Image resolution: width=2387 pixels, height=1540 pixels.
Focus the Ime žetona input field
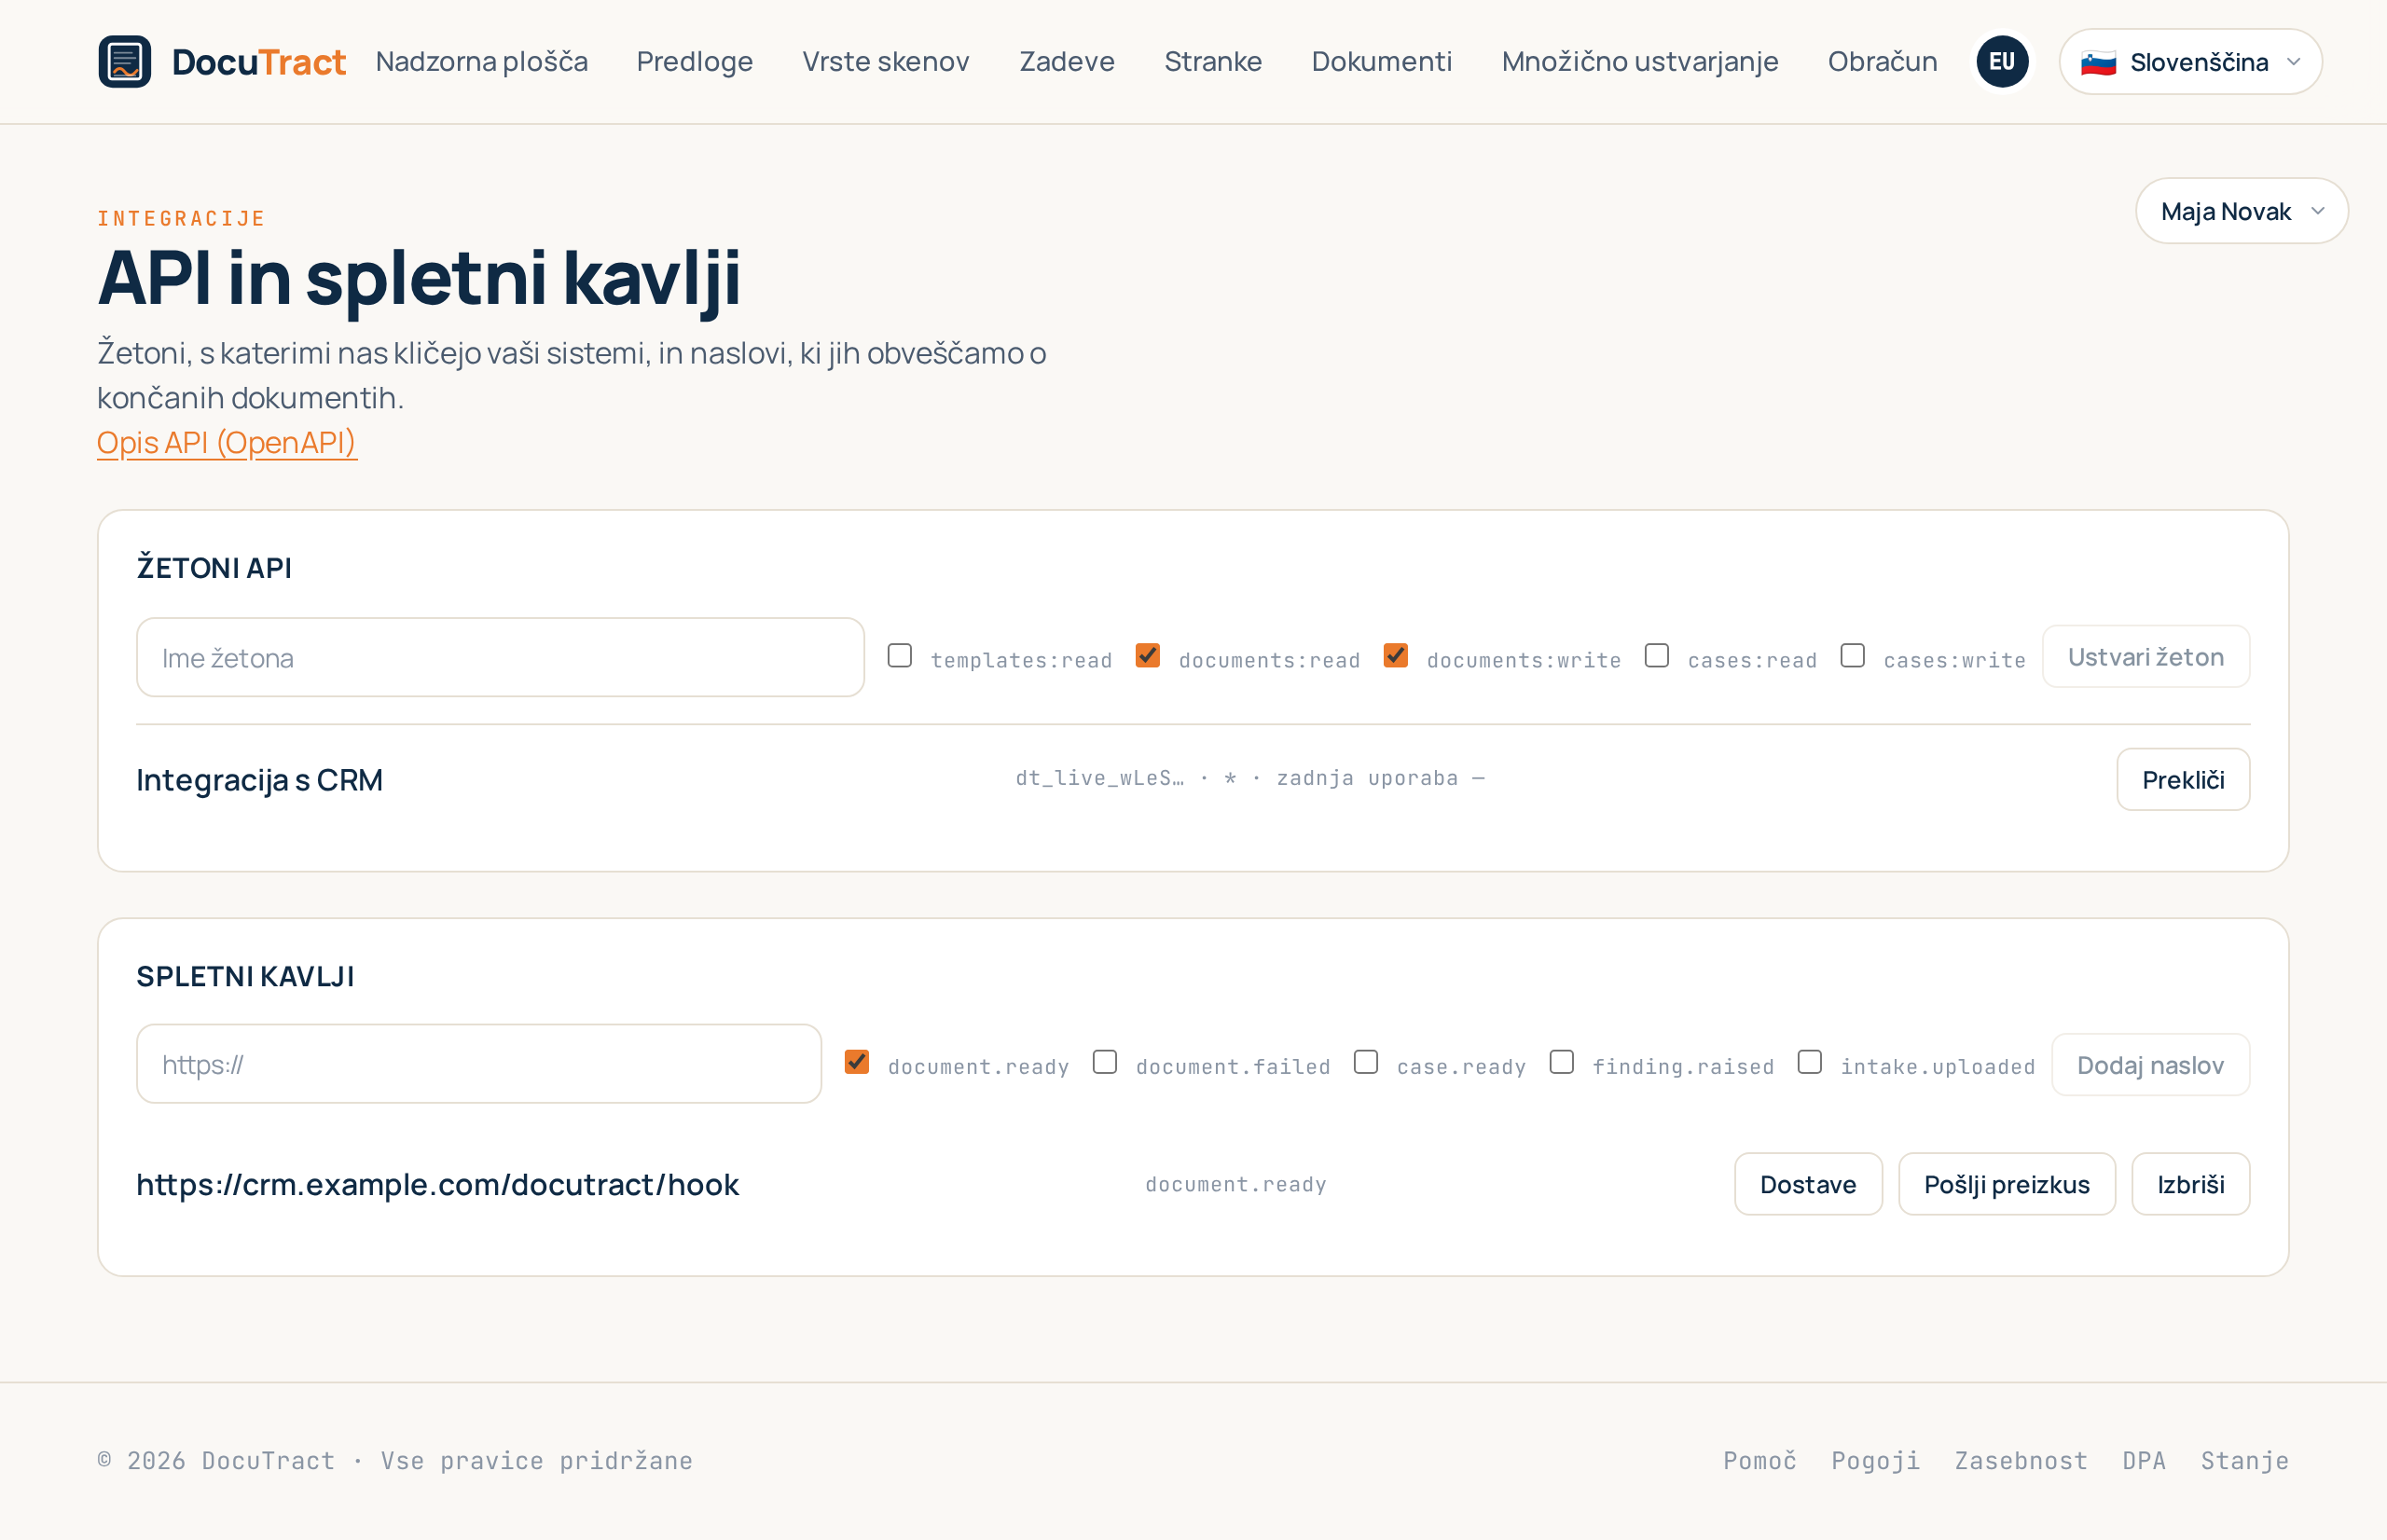coord(500,657)
